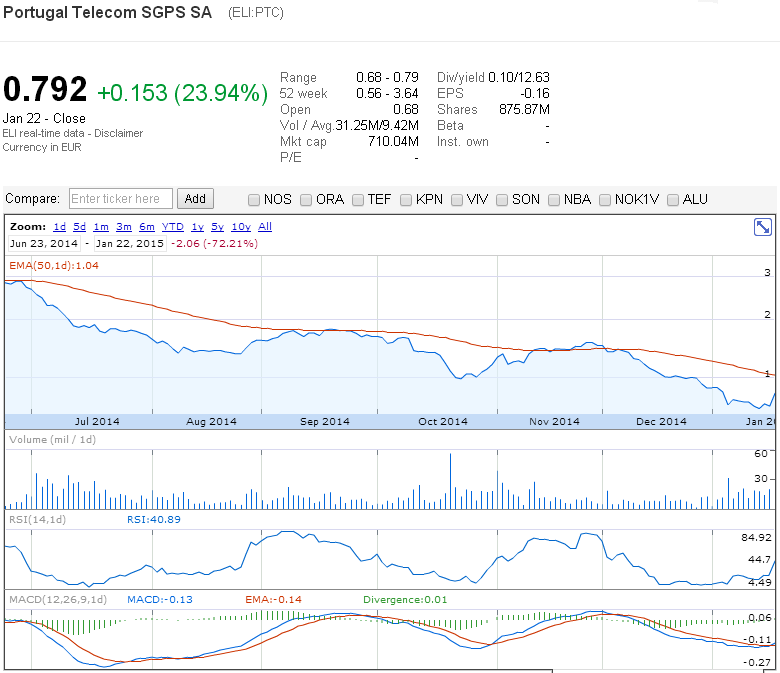Click the Enter ticker here field
Viewport: 780px width, 673px height.
(121, 198)
